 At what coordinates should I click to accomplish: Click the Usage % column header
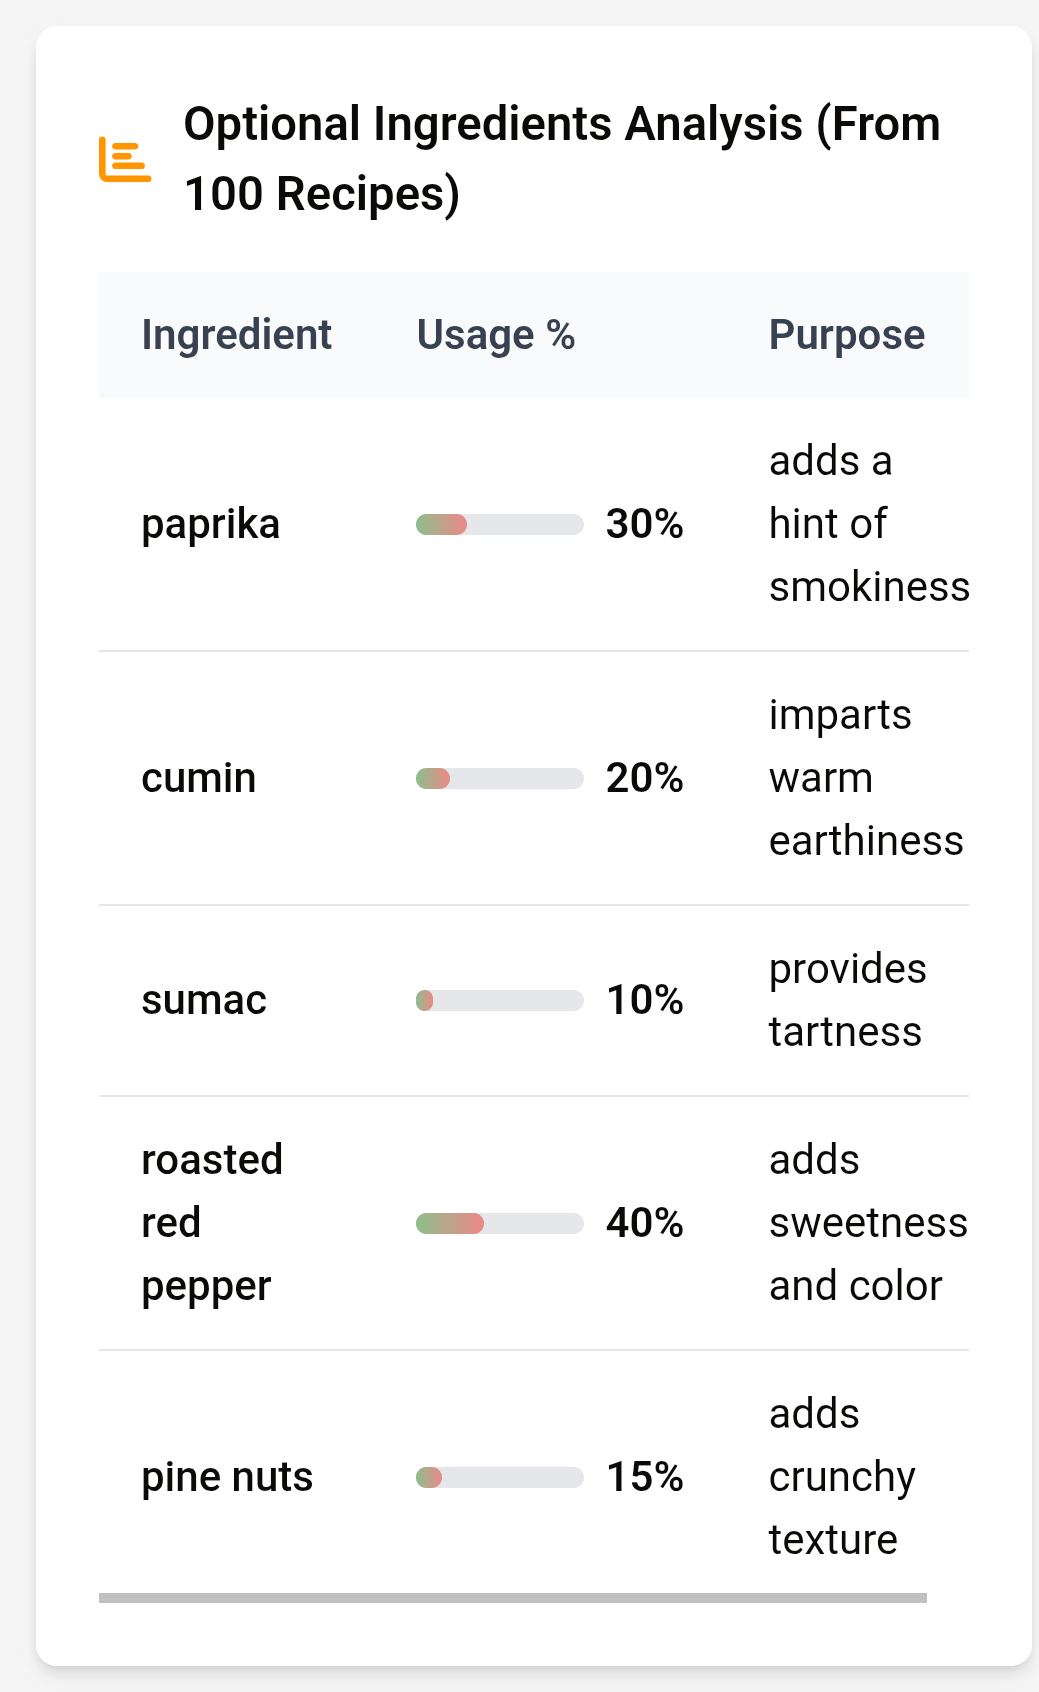[495, 335]
